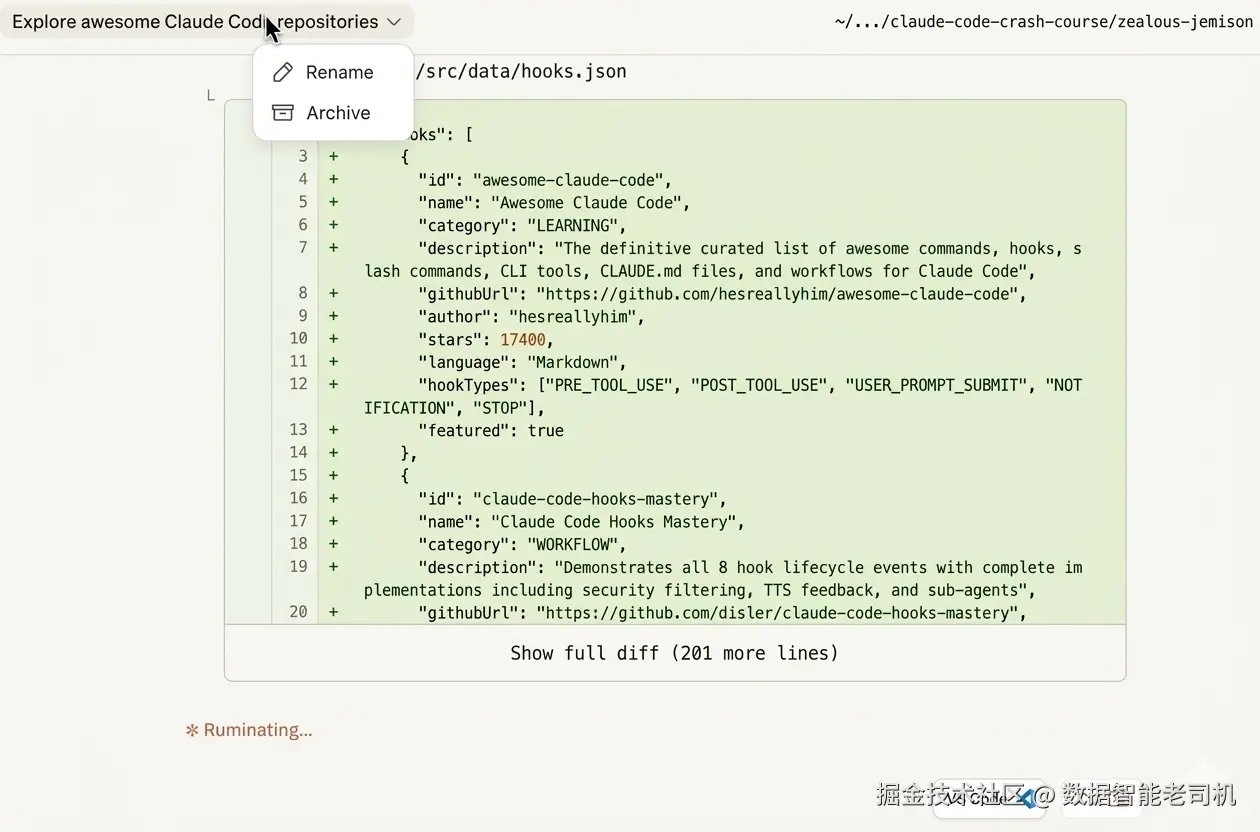
Task: Click the "category": "WORKFLOW" line
Action: coord(522,545)
